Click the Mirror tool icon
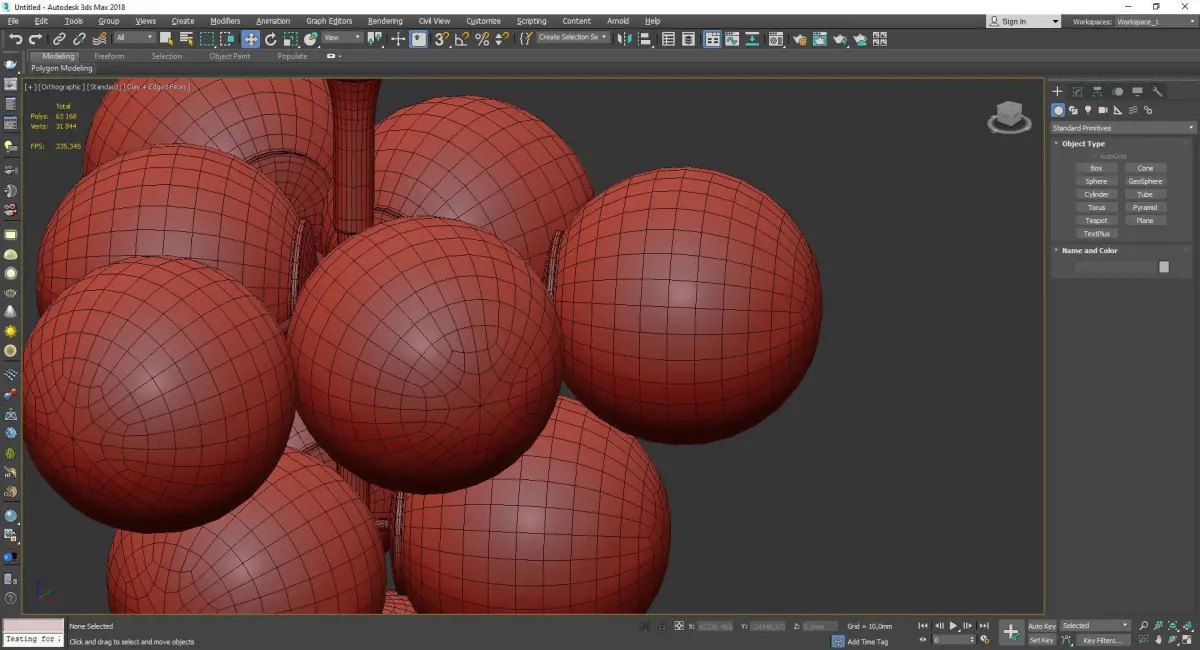 coord(623,39)
